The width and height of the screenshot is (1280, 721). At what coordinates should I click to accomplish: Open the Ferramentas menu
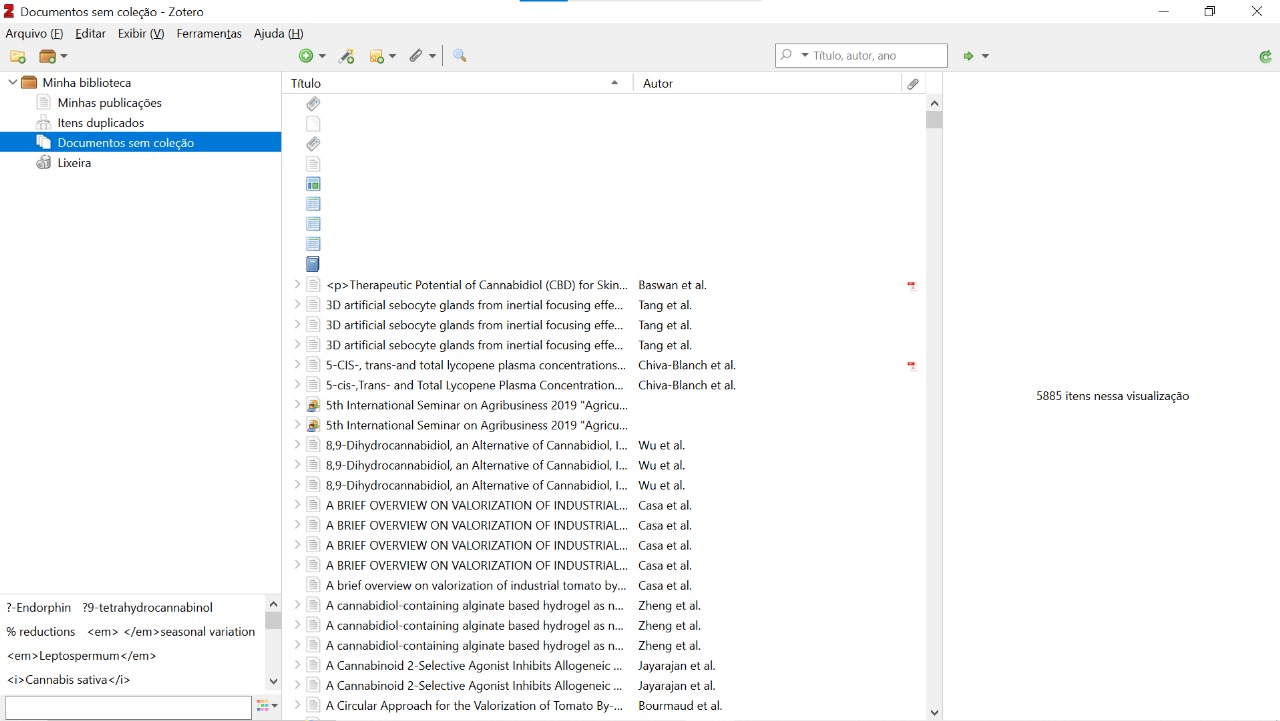click(x=209, y=34)
